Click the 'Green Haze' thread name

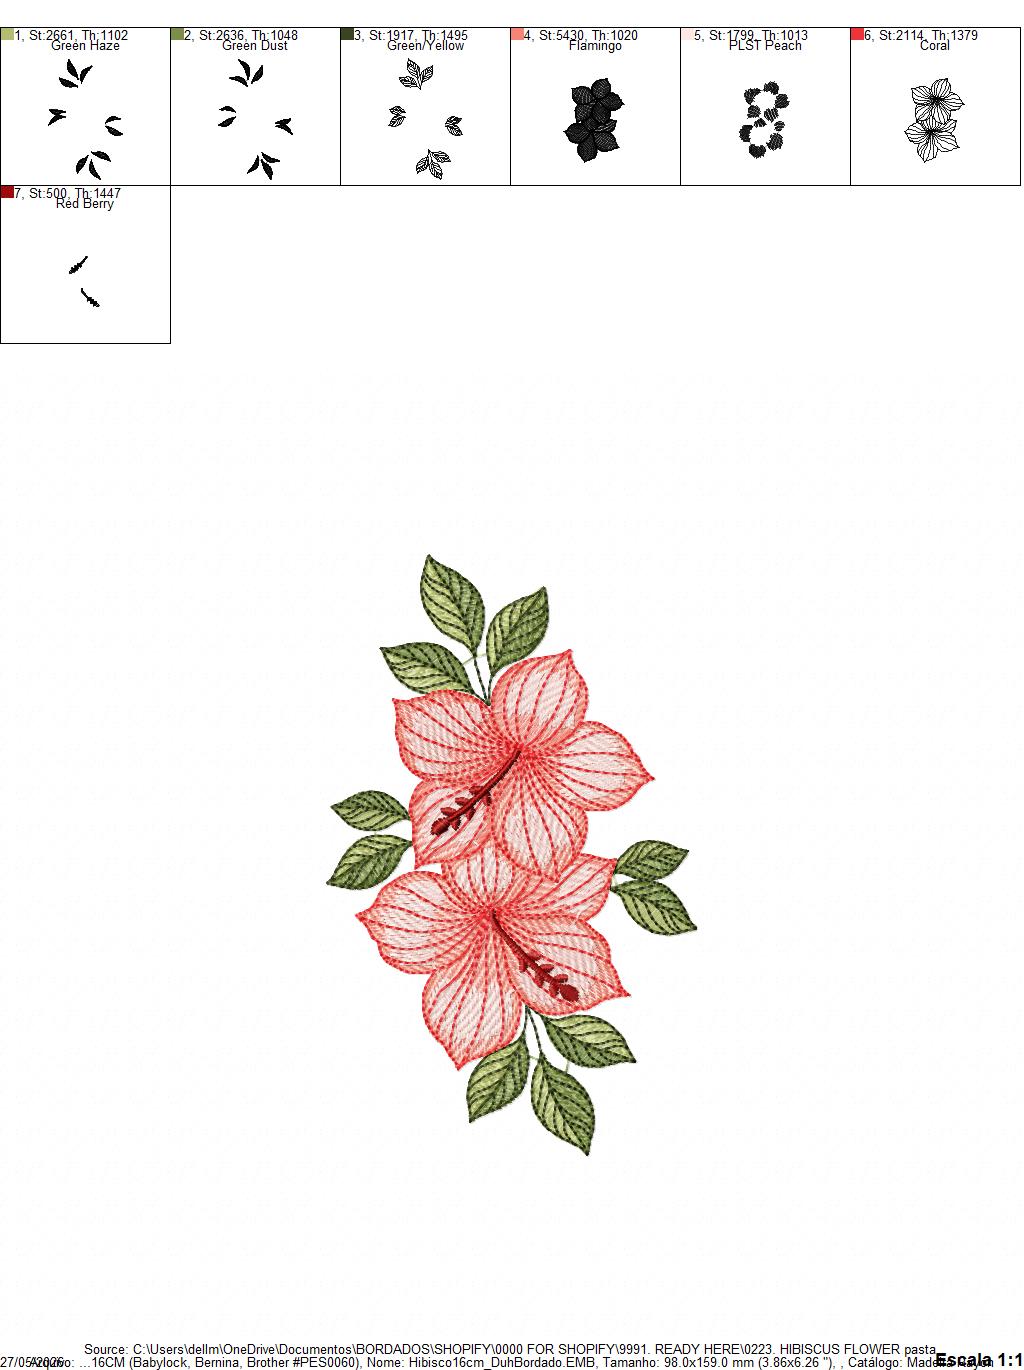click(x=85, y=46)
